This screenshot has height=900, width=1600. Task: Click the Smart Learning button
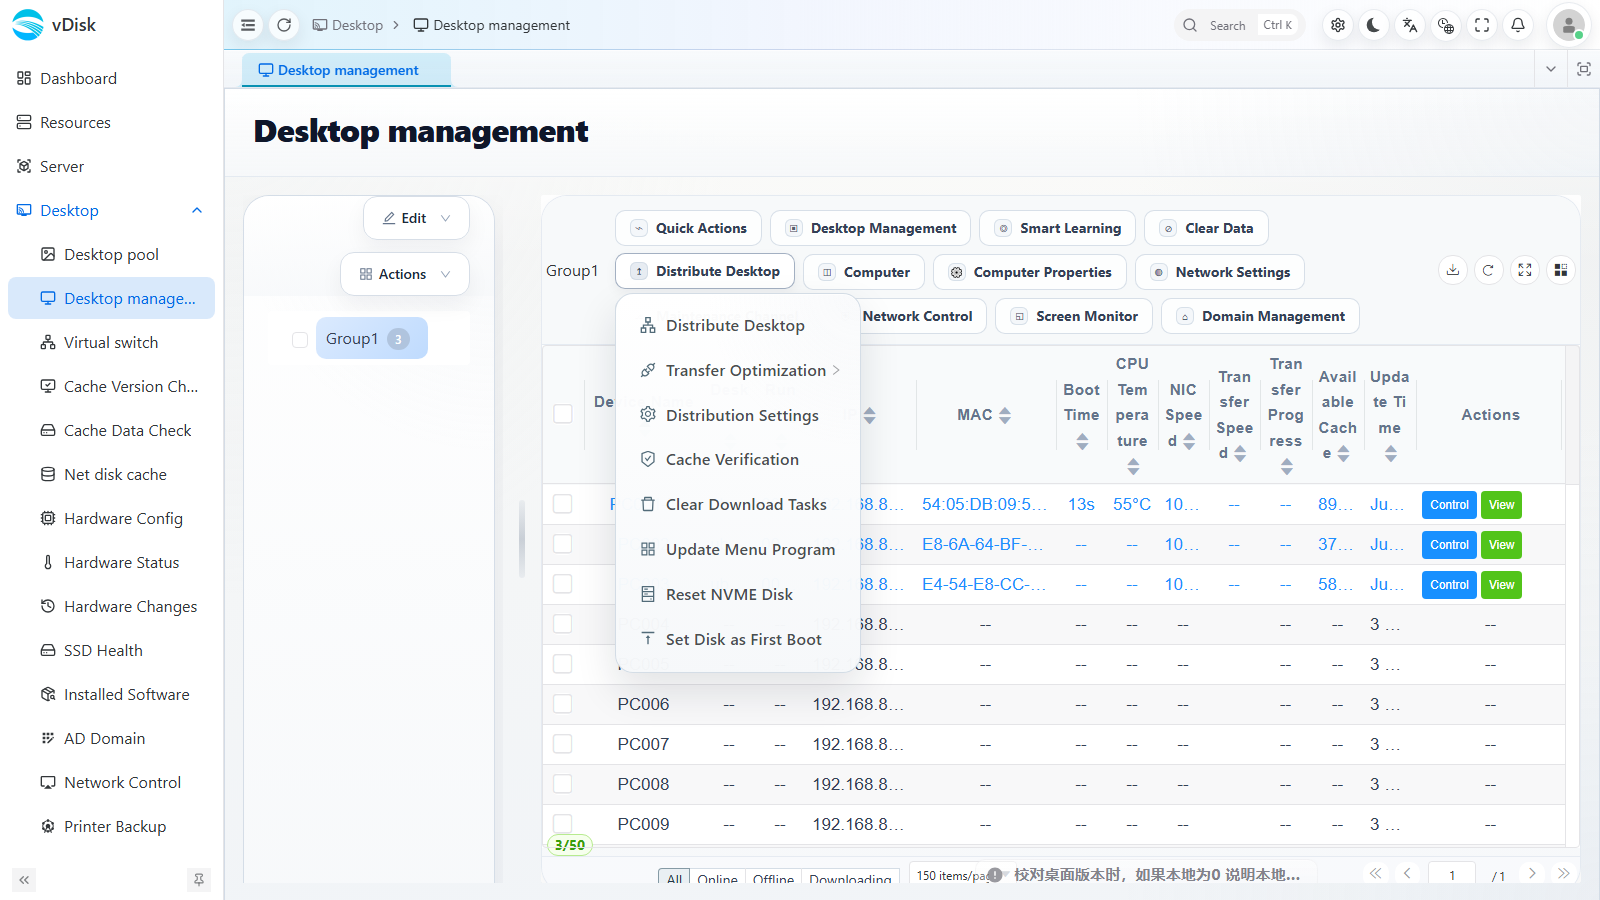(1057, 228)
